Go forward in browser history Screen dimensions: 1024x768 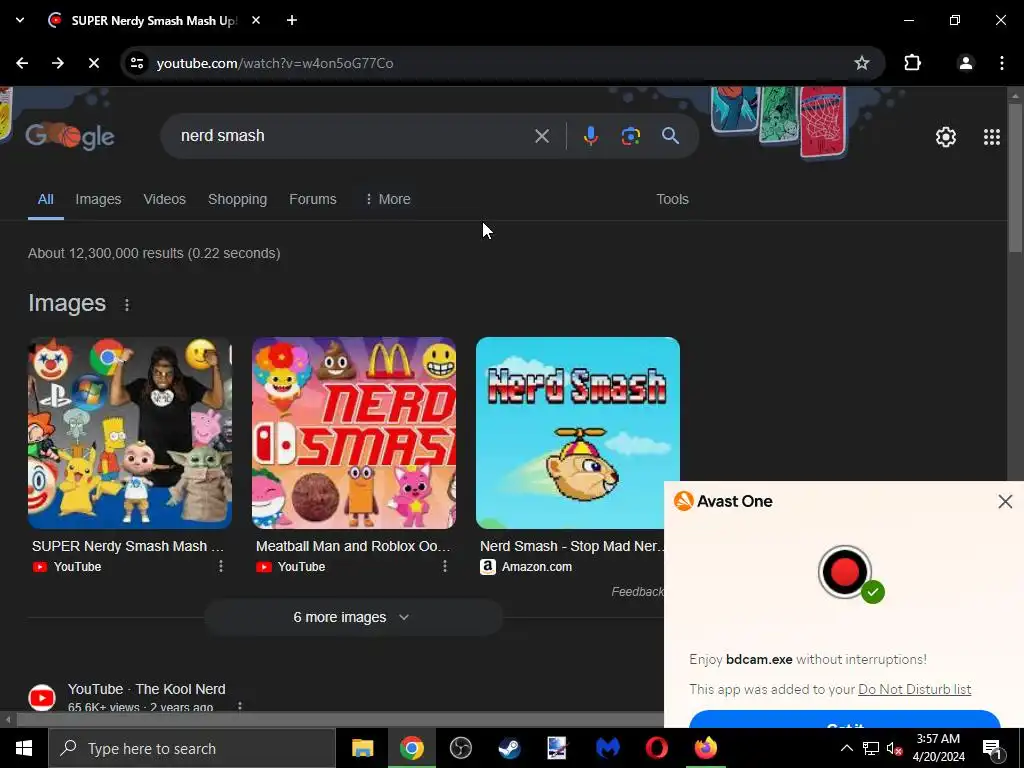click(x=58, y=63)
